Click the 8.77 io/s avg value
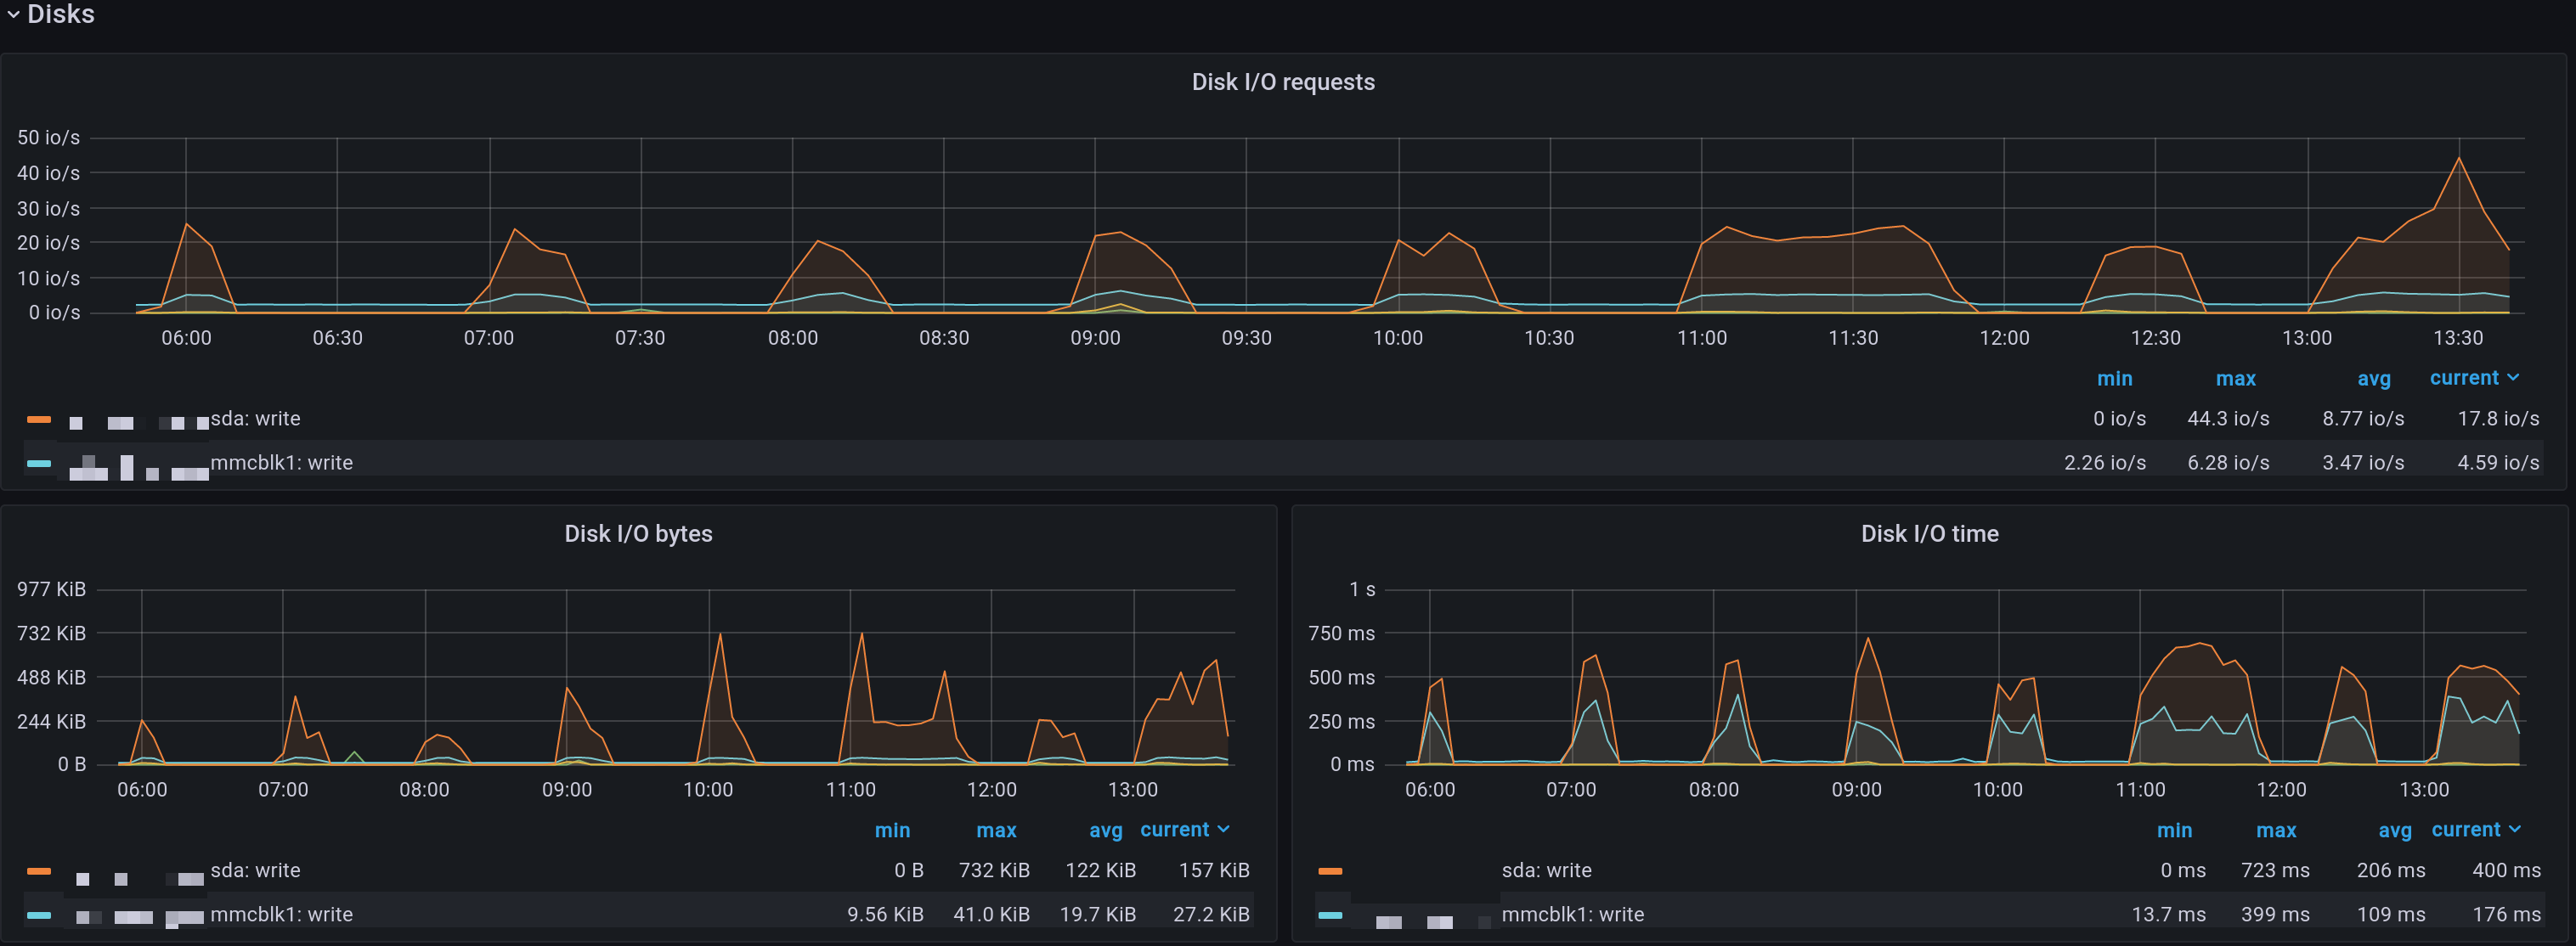Image resolution: width=2576 pixels, height=946 pixels. coord(2363,419)
